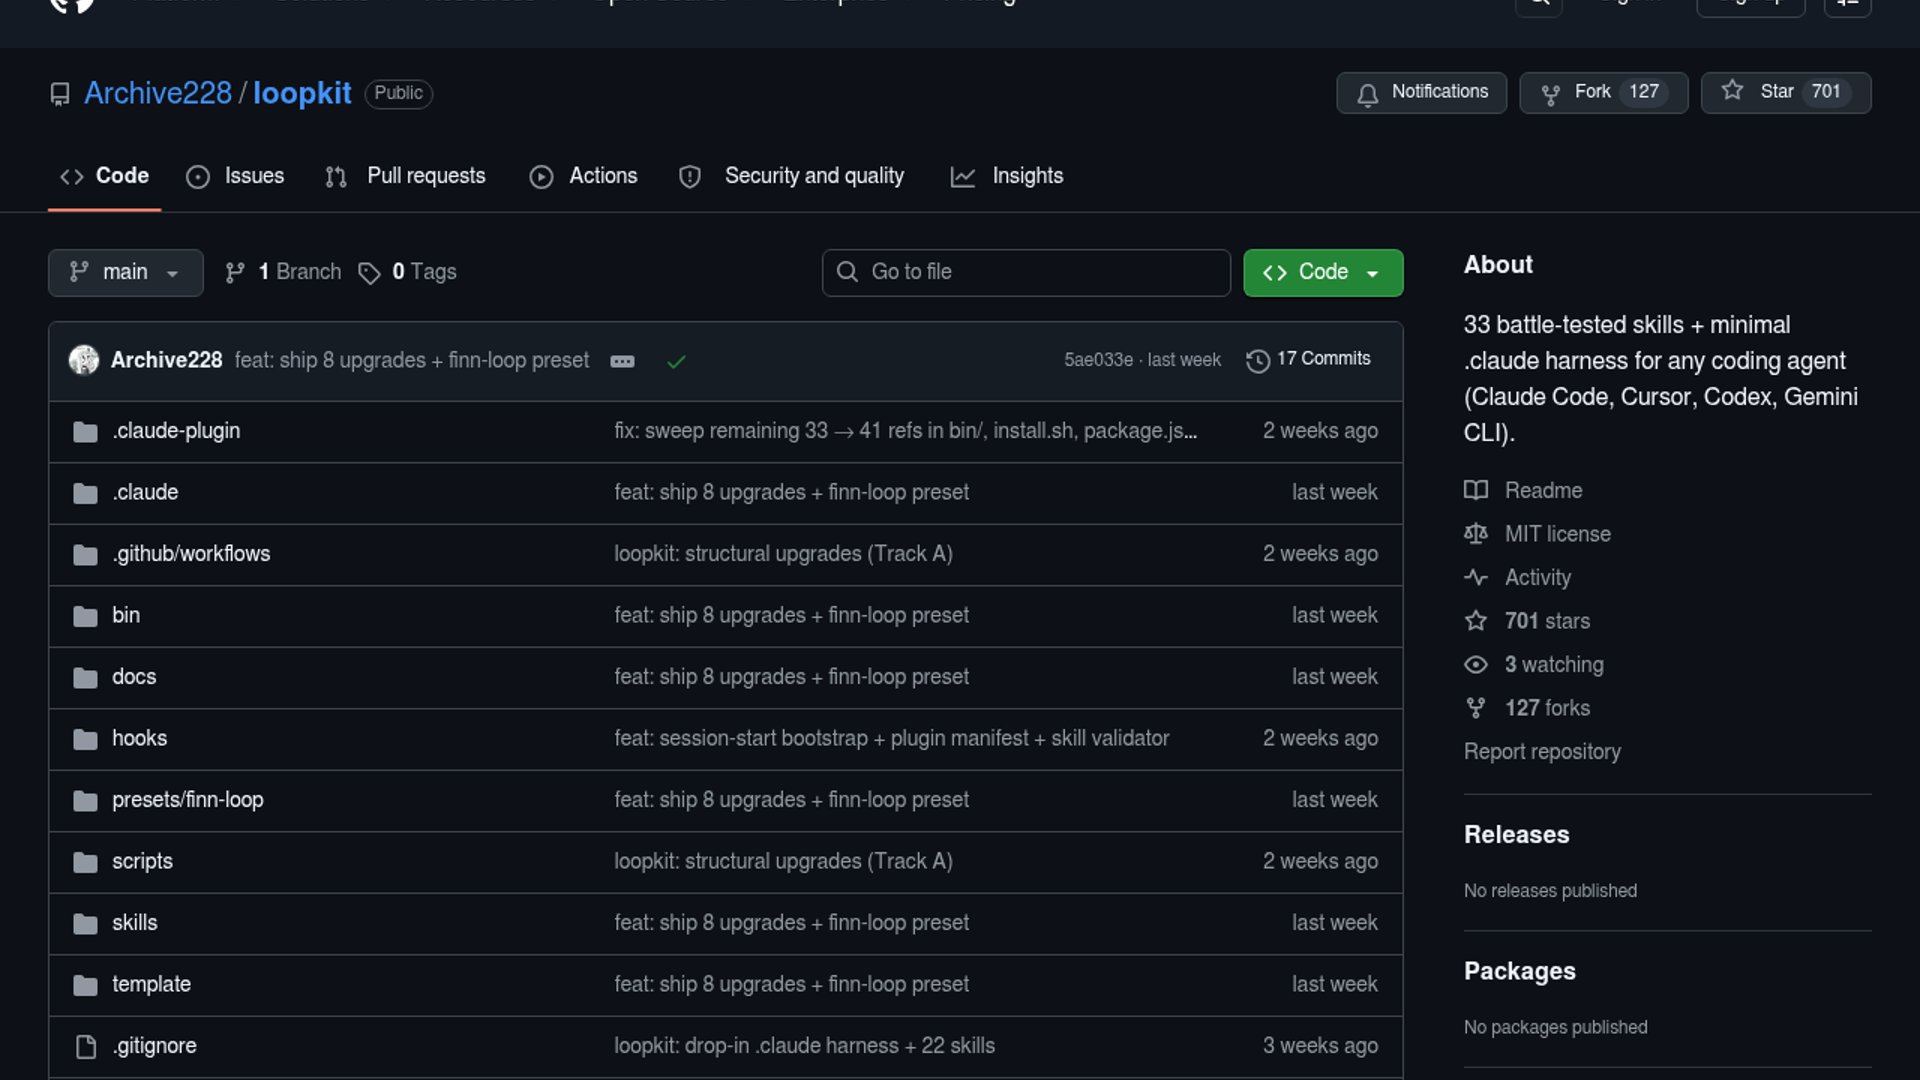Open the Insights tab
Viewport: 1920px width, 1080px height.
(1007, 176)
